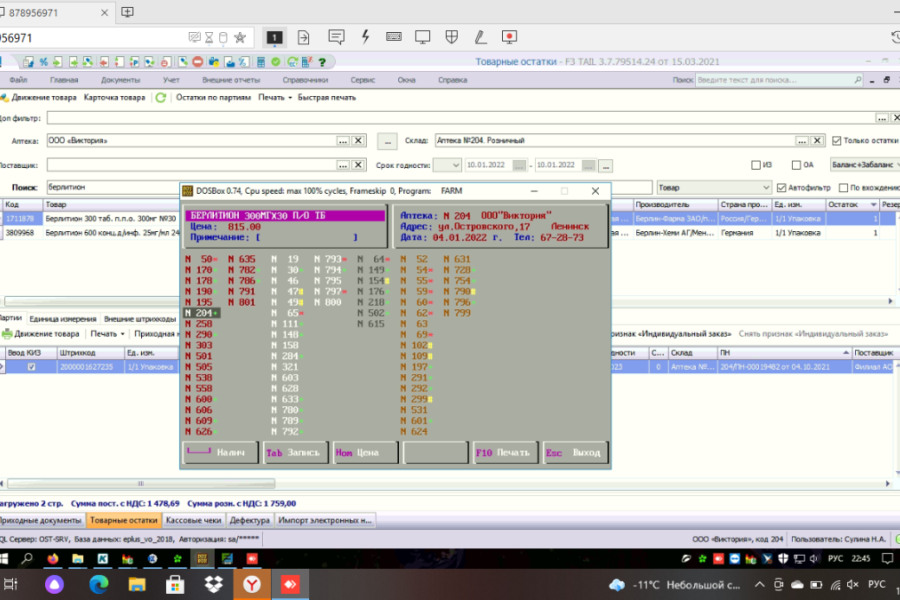Click Esc Выход button in DOSBox window
This screenshot has height=600, width=900.
575,452
